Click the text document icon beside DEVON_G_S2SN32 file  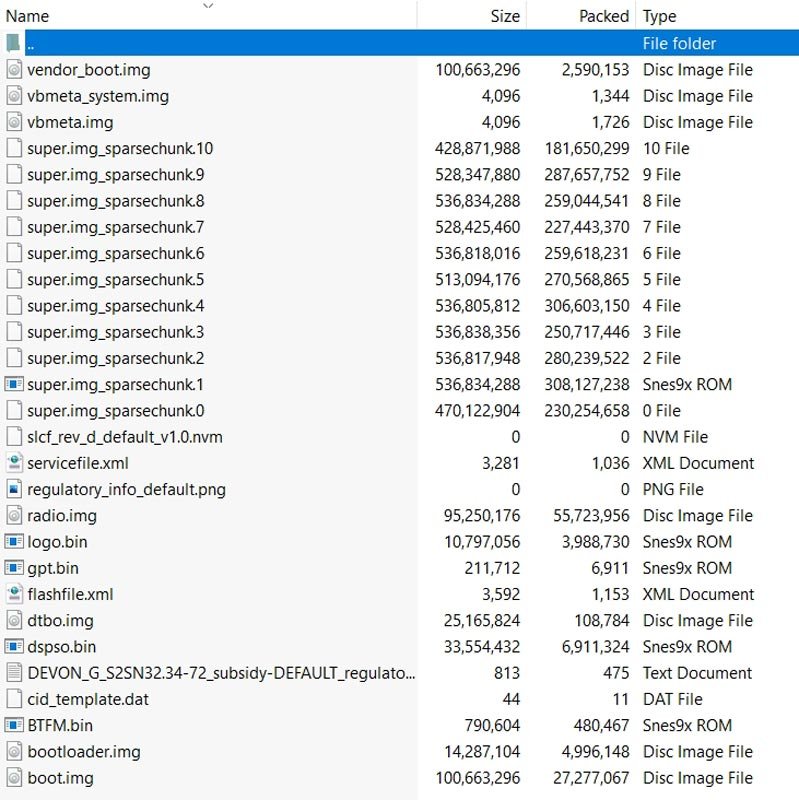(x=13, y=673)
